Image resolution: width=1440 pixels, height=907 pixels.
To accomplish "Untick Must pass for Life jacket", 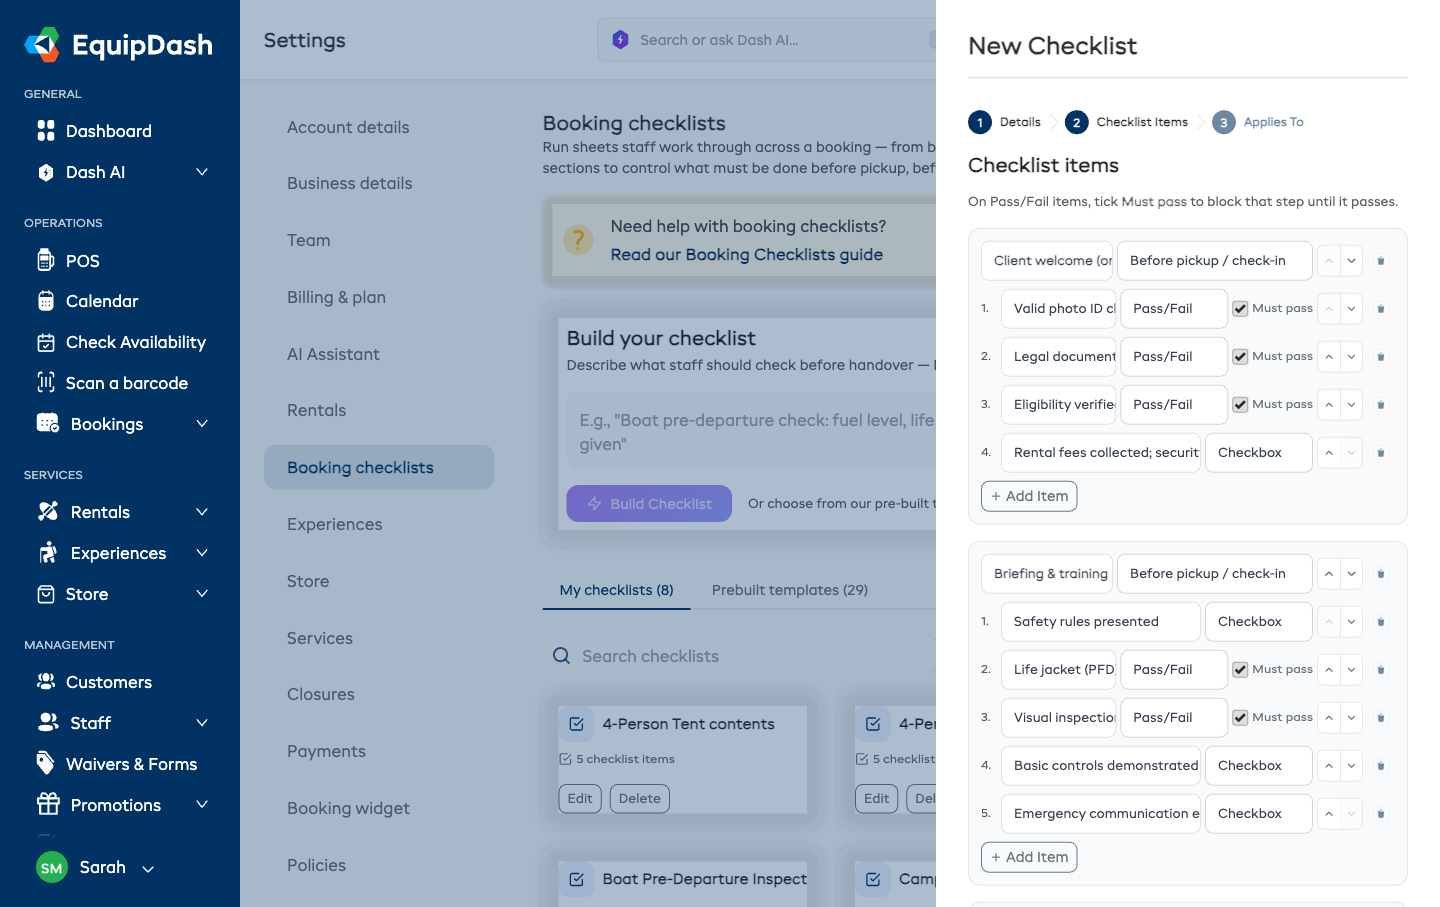I will click(1240, 670).
